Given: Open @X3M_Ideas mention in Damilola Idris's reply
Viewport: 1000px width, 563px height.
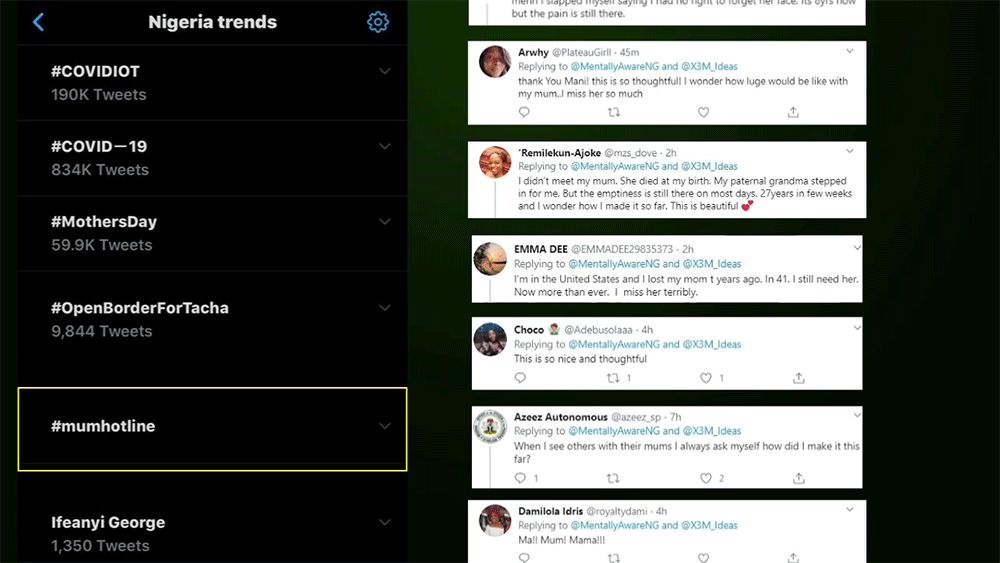Looking at the screenshot, I should 709,525.
